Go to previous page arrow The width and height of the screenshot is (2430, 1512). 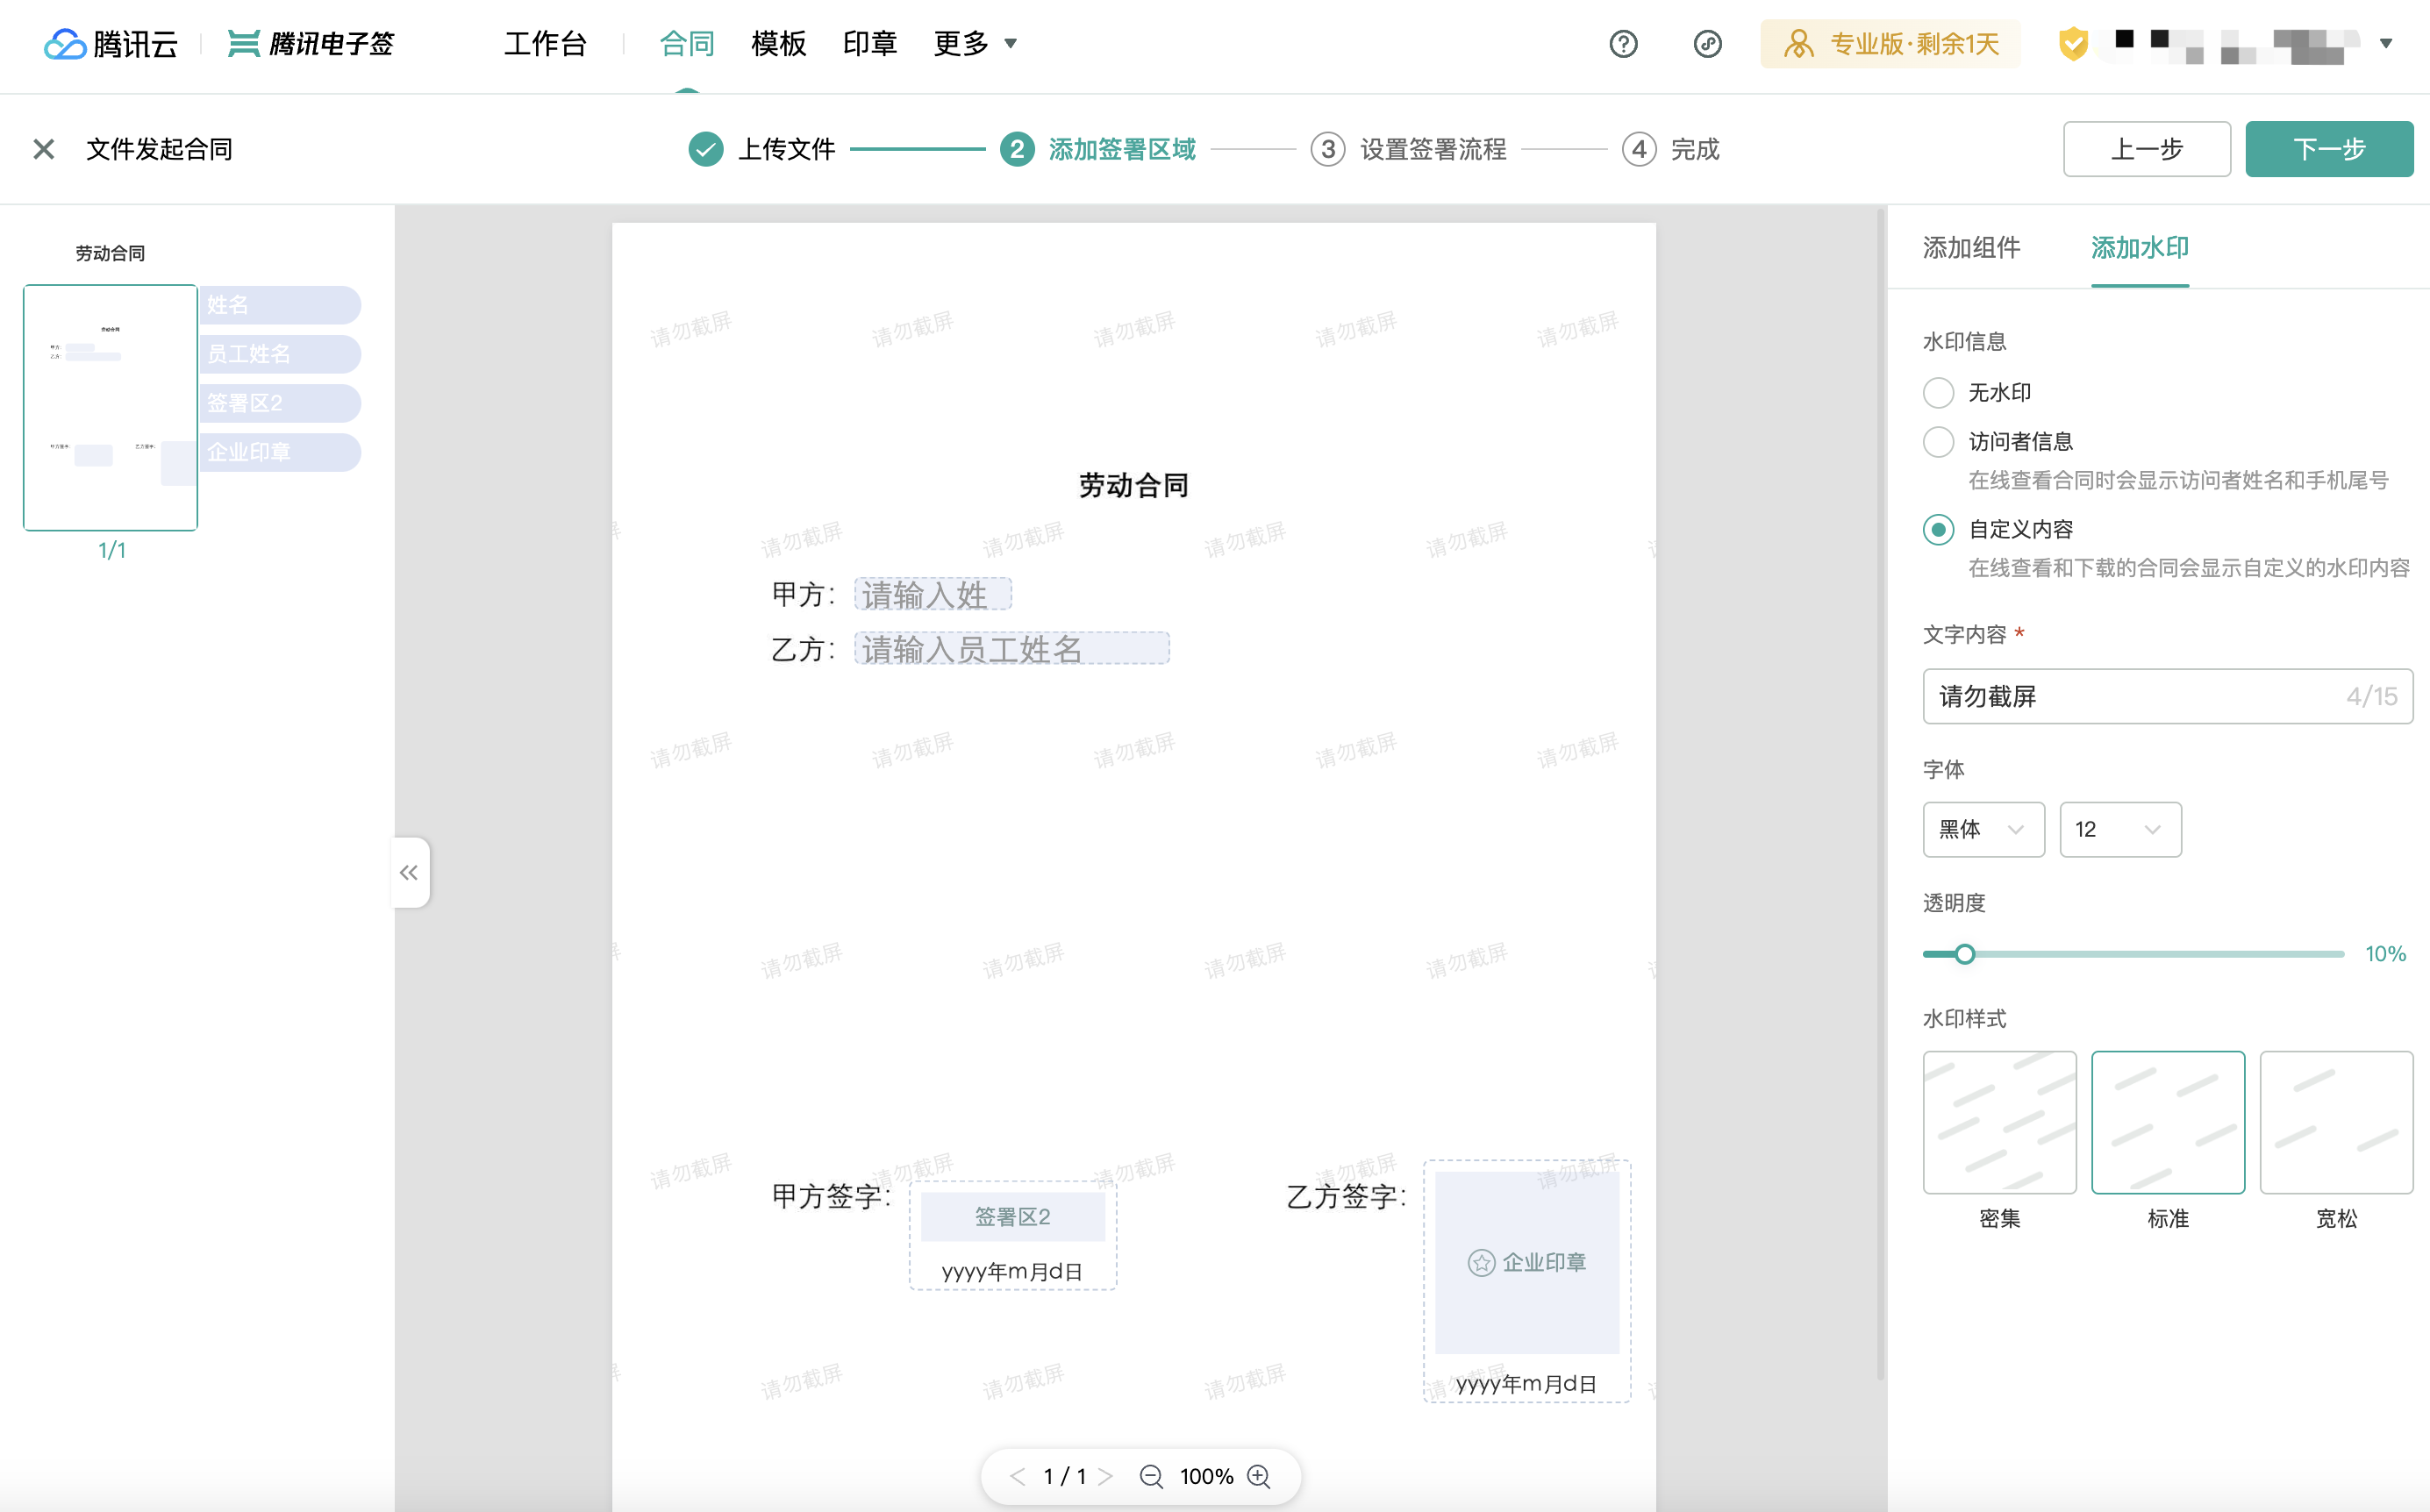click(1017, 1476)
